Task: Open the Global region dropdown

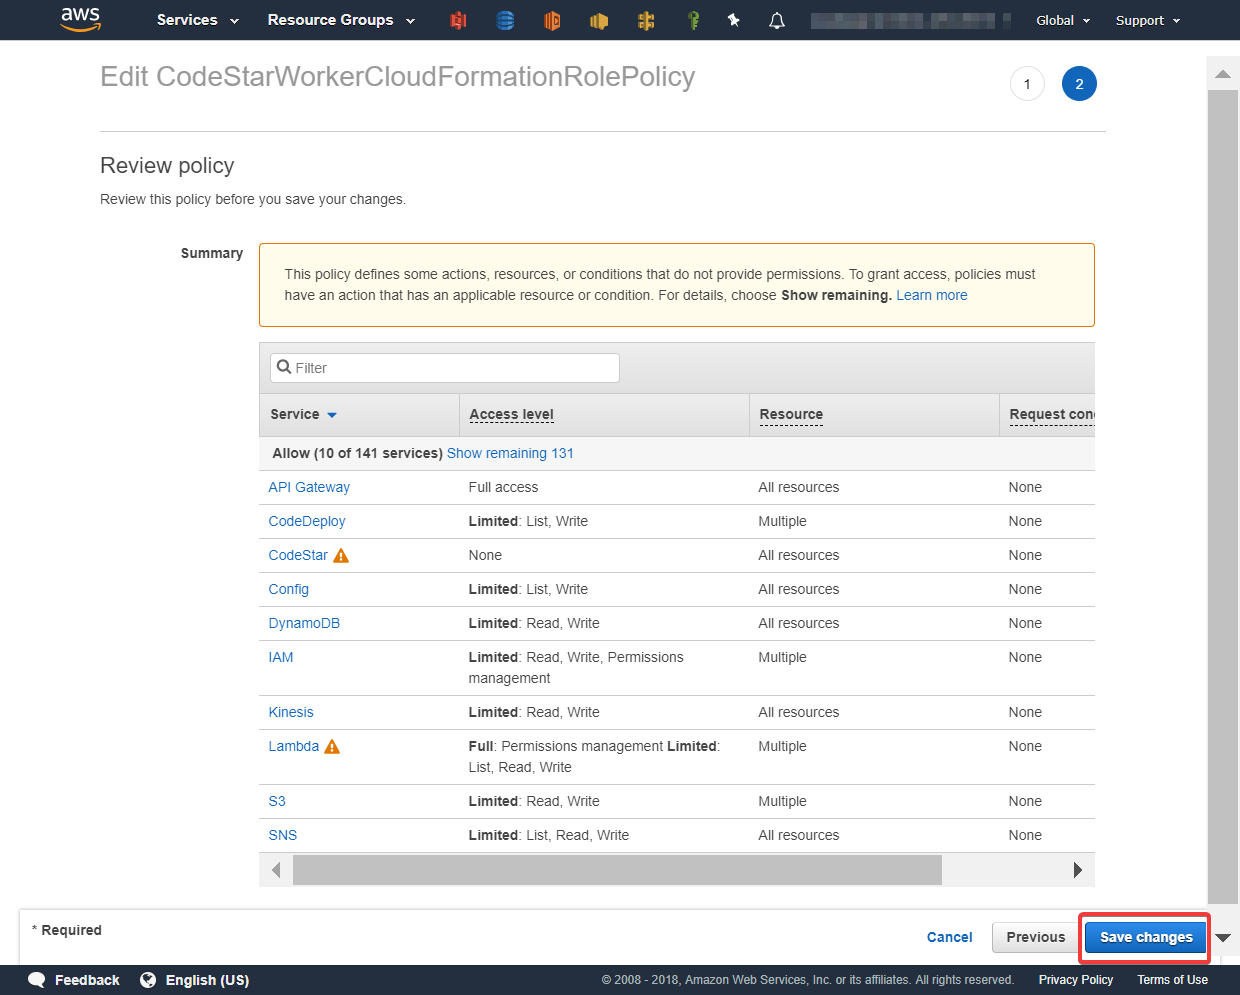Action: pos(1063,20)
